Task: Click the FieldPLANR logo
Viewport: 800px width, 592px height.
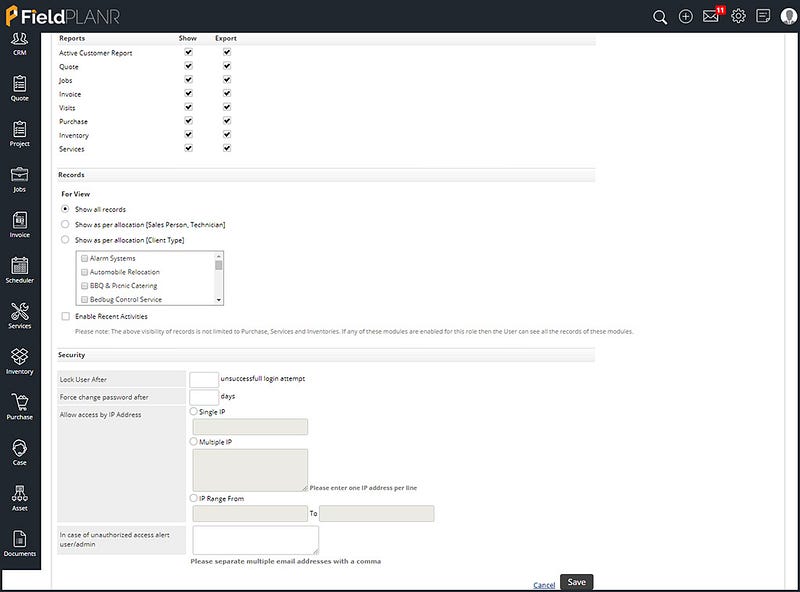Action: 62,16
